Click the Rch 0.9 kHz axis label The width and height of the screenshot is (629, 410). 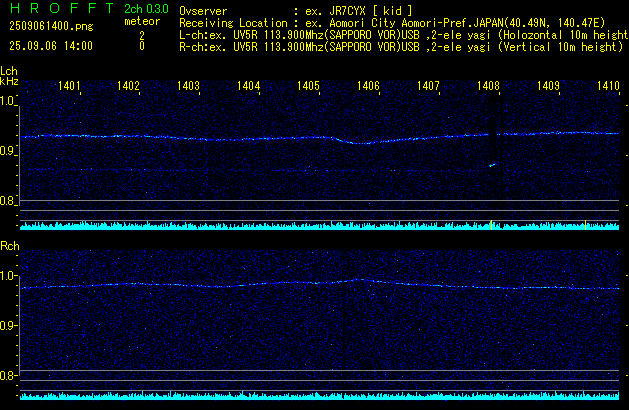pos(7,325)
